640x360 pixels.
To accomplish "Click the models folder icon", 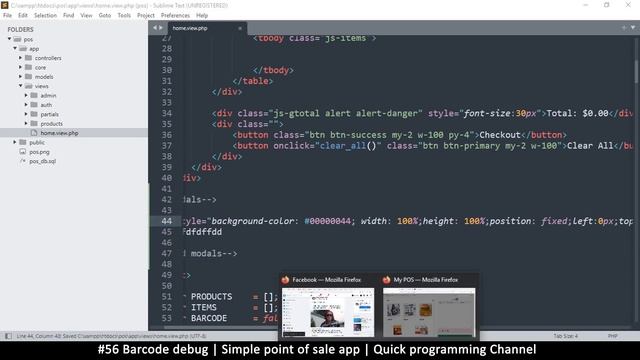I will pyautogui.click(x=29, y=77).
